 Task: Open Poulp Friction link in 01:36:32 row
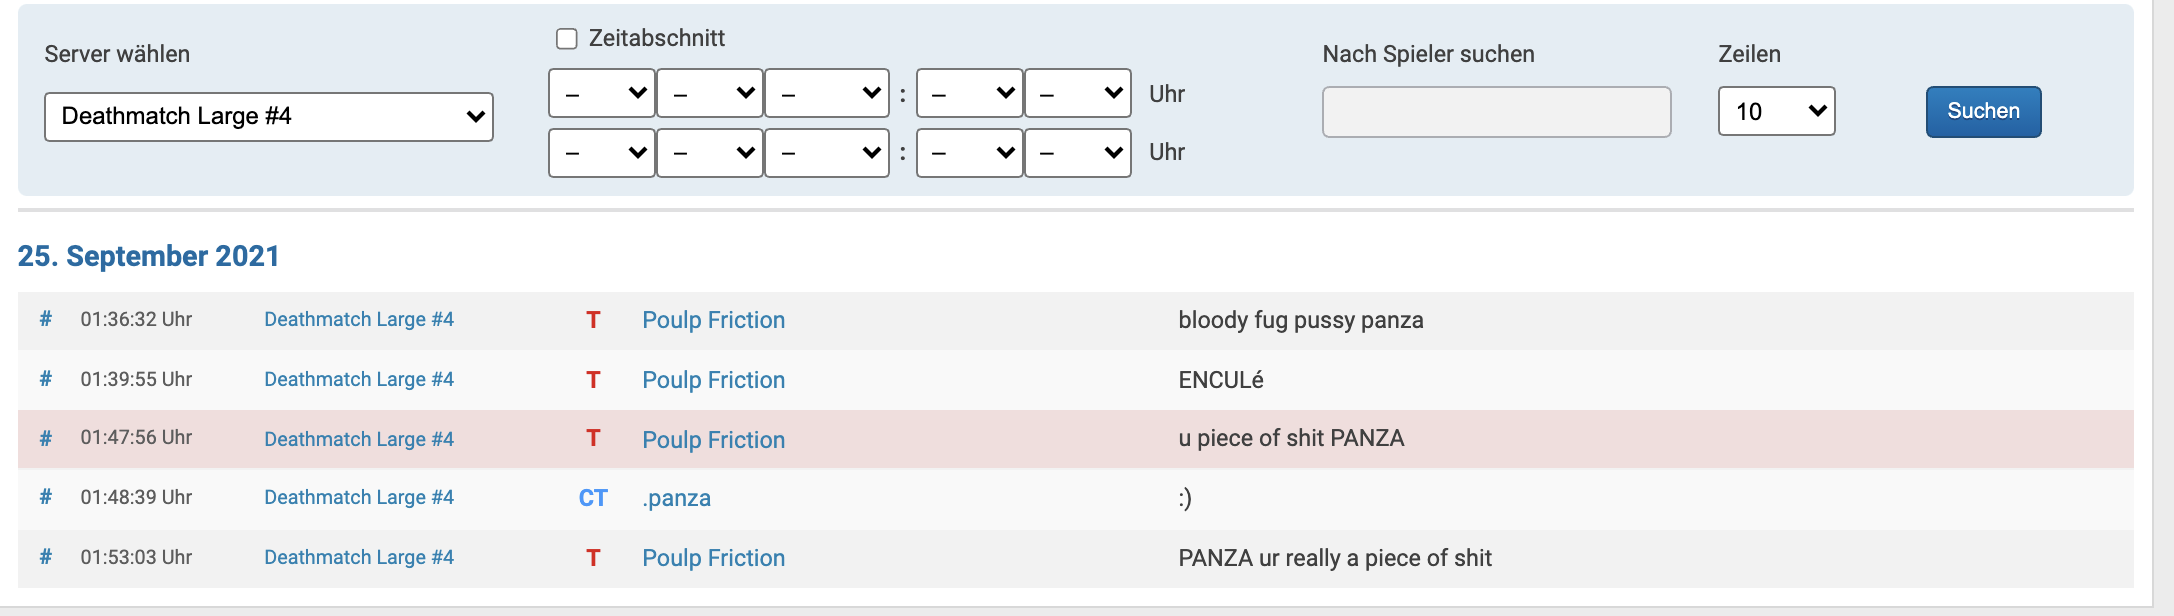[714, 320]
